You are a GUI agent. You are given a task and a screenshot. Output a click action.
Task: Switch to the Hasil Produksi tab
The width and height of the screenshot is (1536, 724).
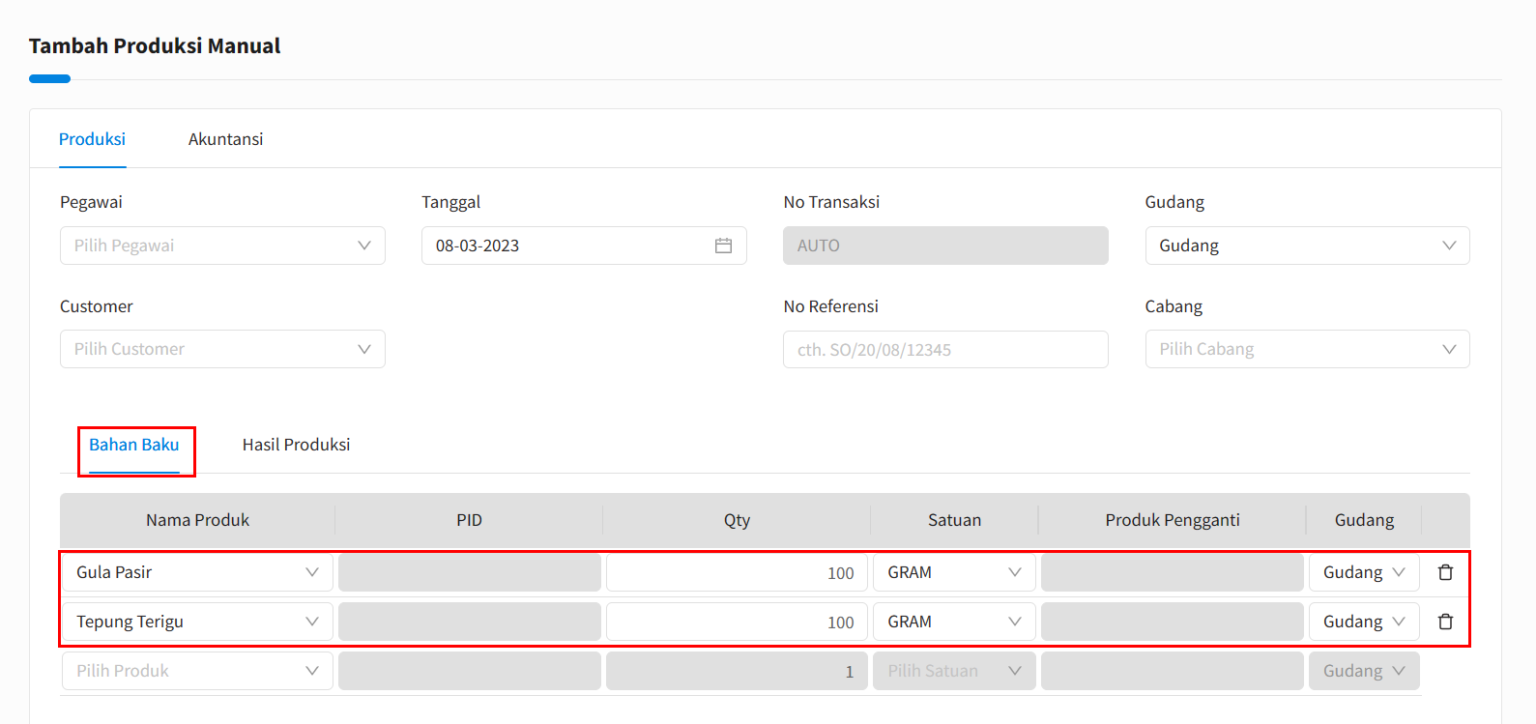(295, 444)
